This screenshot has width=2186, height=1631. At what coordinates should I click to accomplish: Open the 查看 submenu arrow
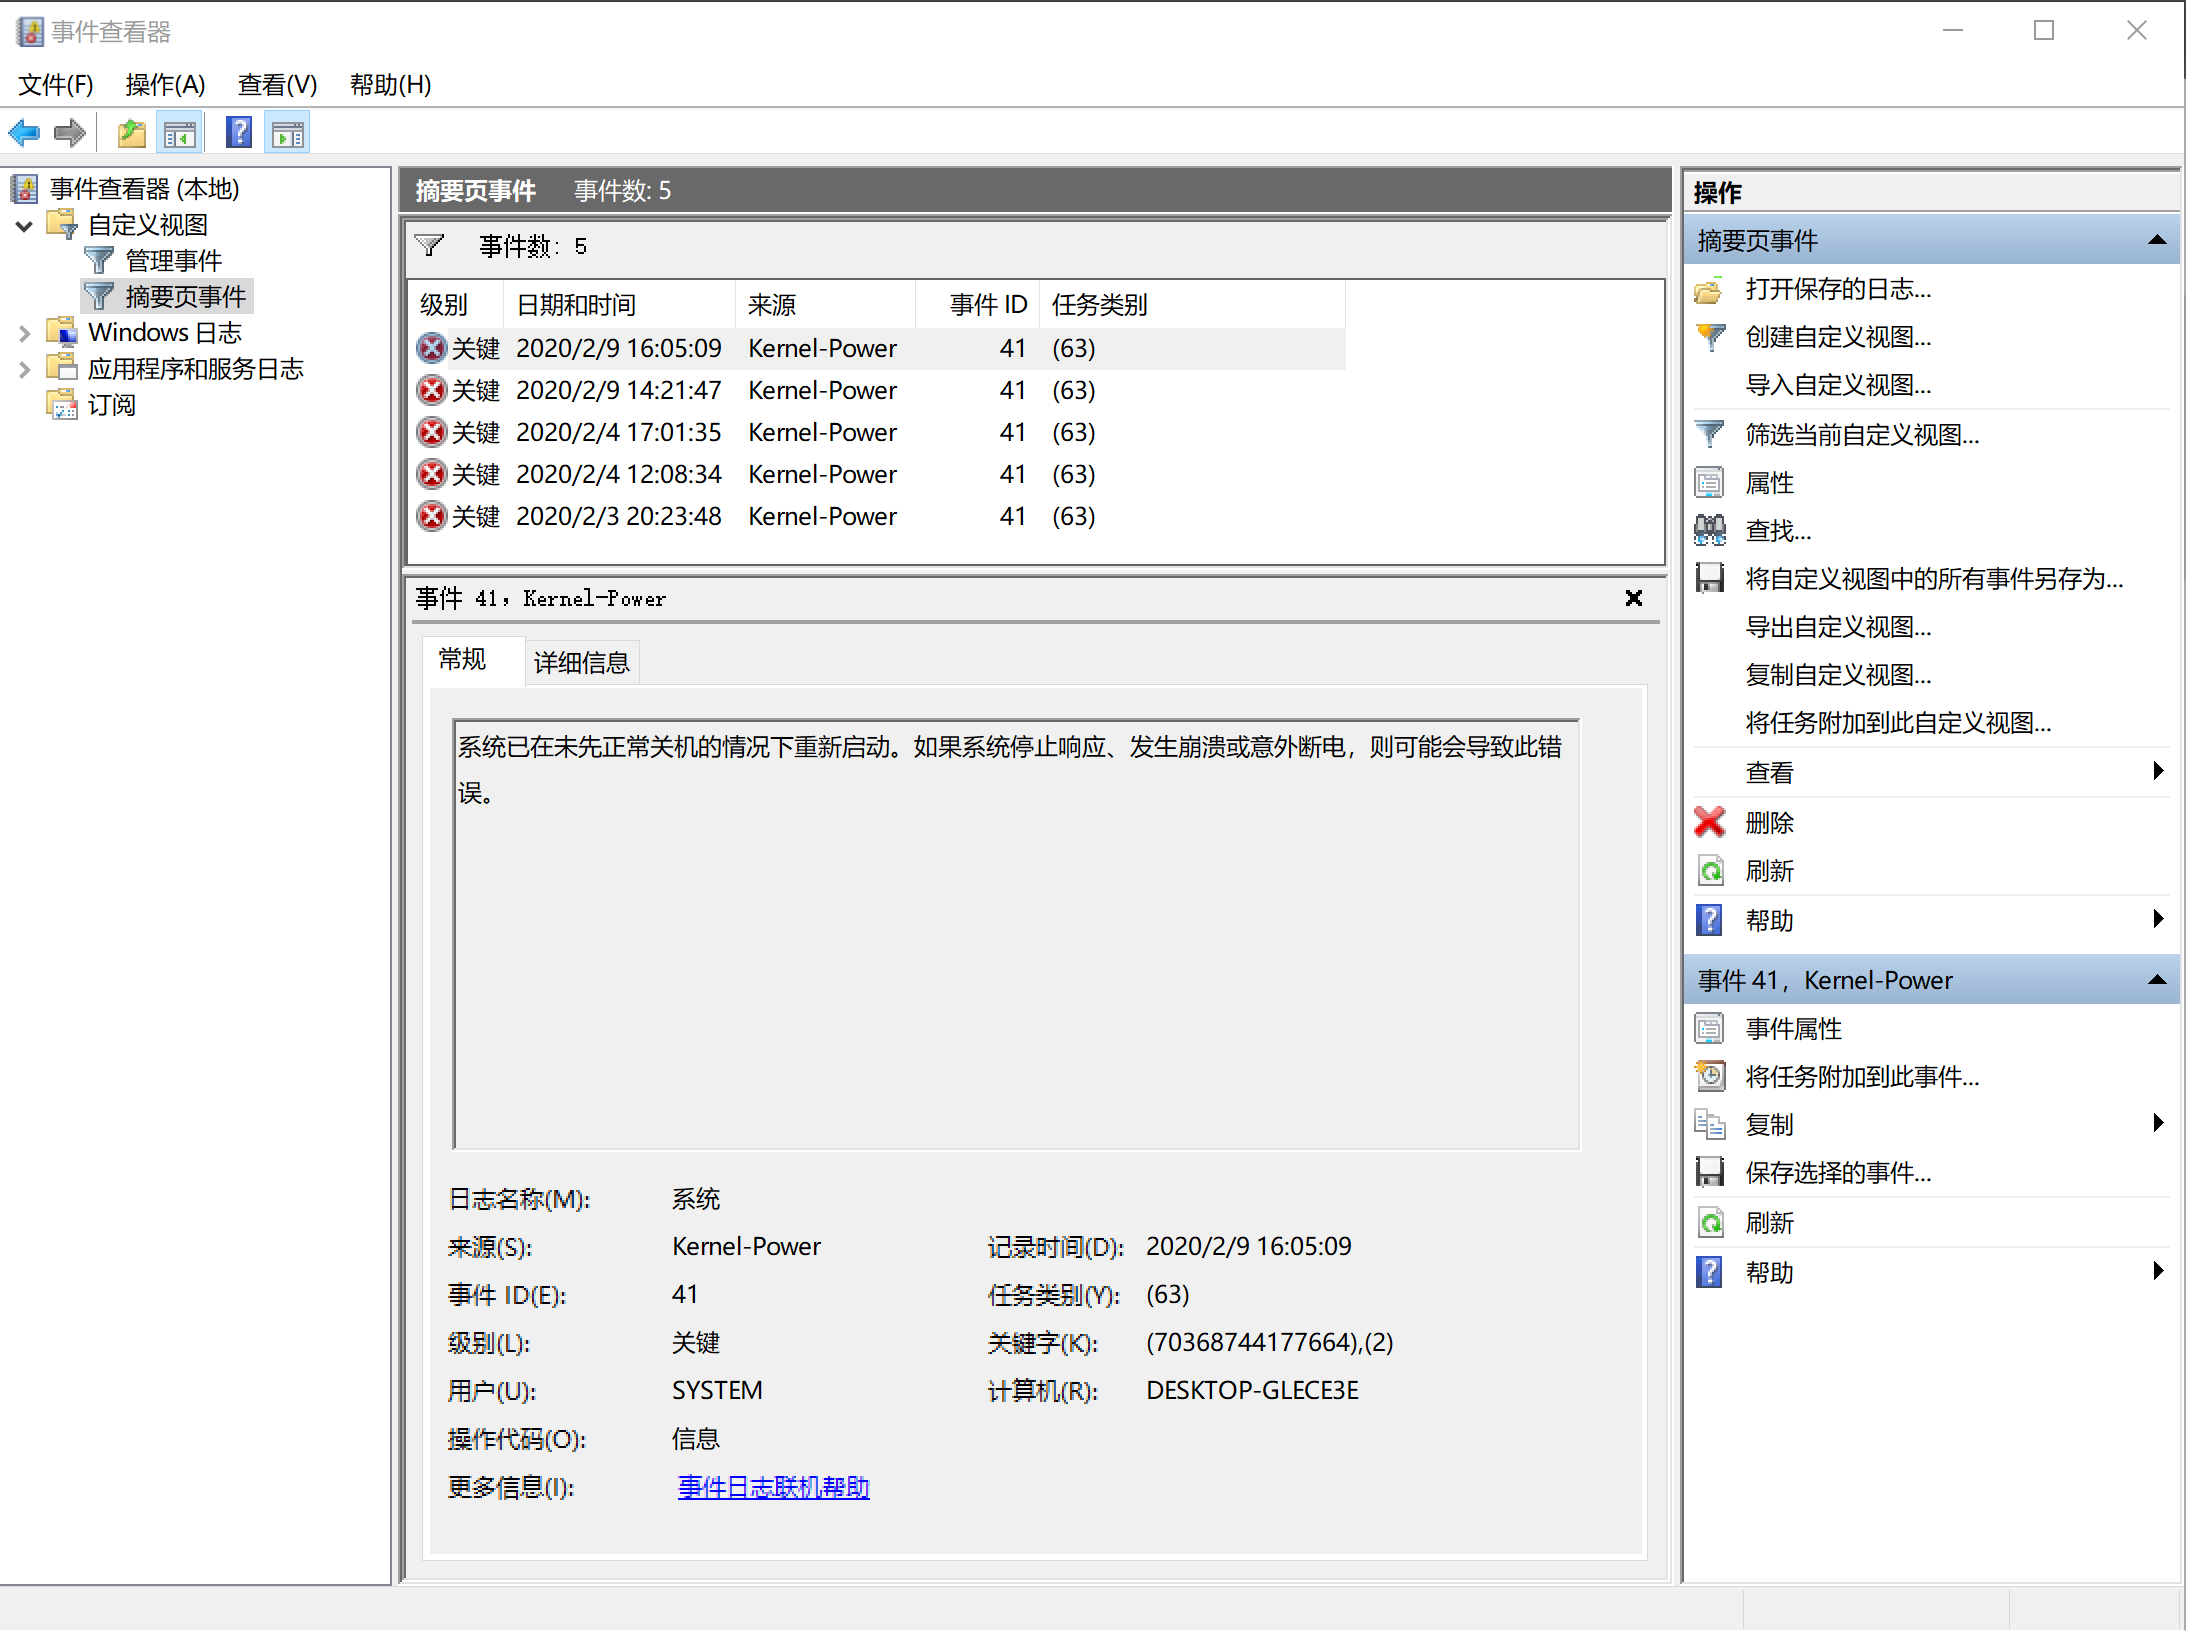(2158, 770)
